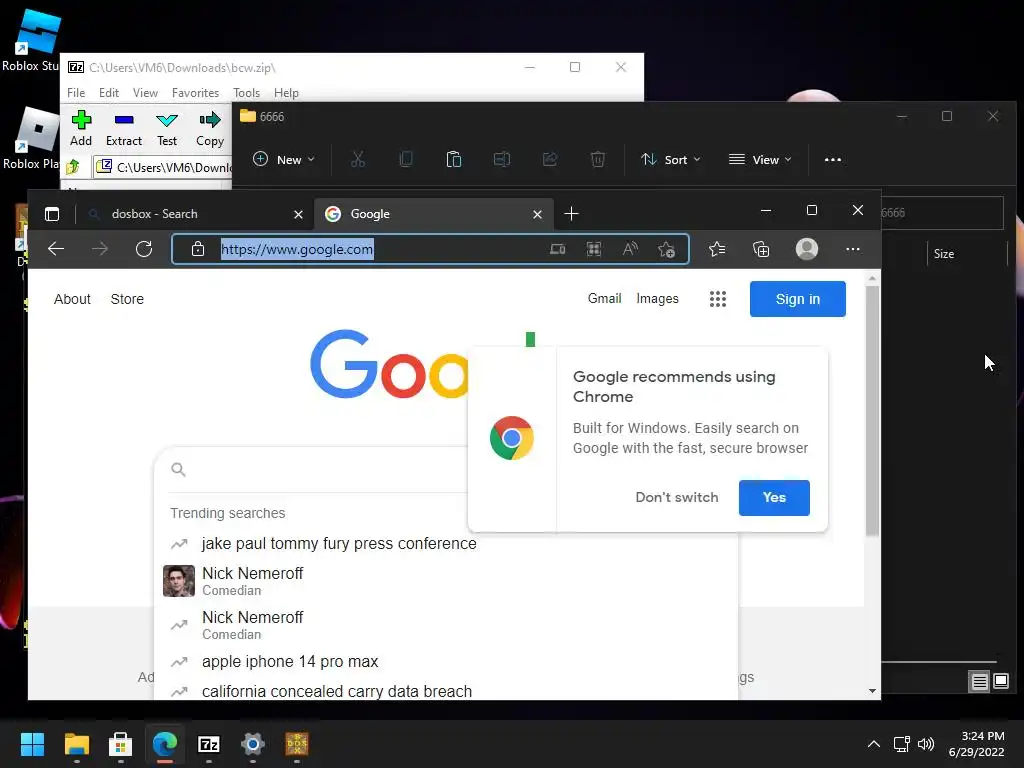
Task: Click the Copy icon in File Explorer toolbar
Action: [x=406, y=159]
